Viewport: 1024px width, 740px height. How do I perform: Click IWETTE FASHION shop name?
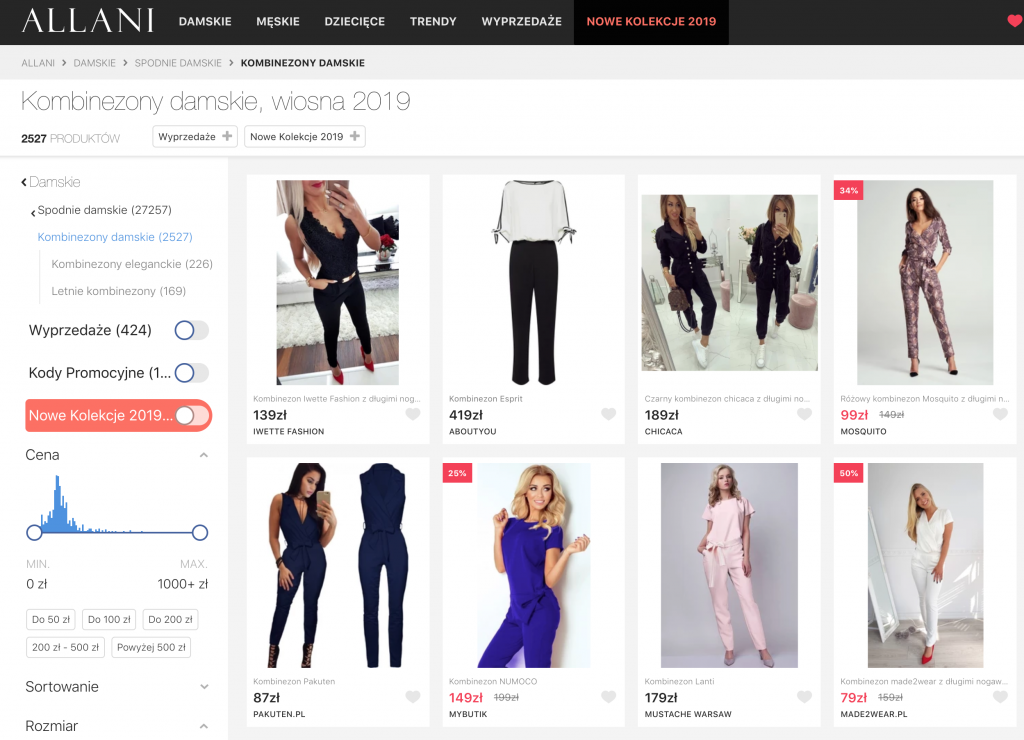pyautogui.click(x=289, y=432)
